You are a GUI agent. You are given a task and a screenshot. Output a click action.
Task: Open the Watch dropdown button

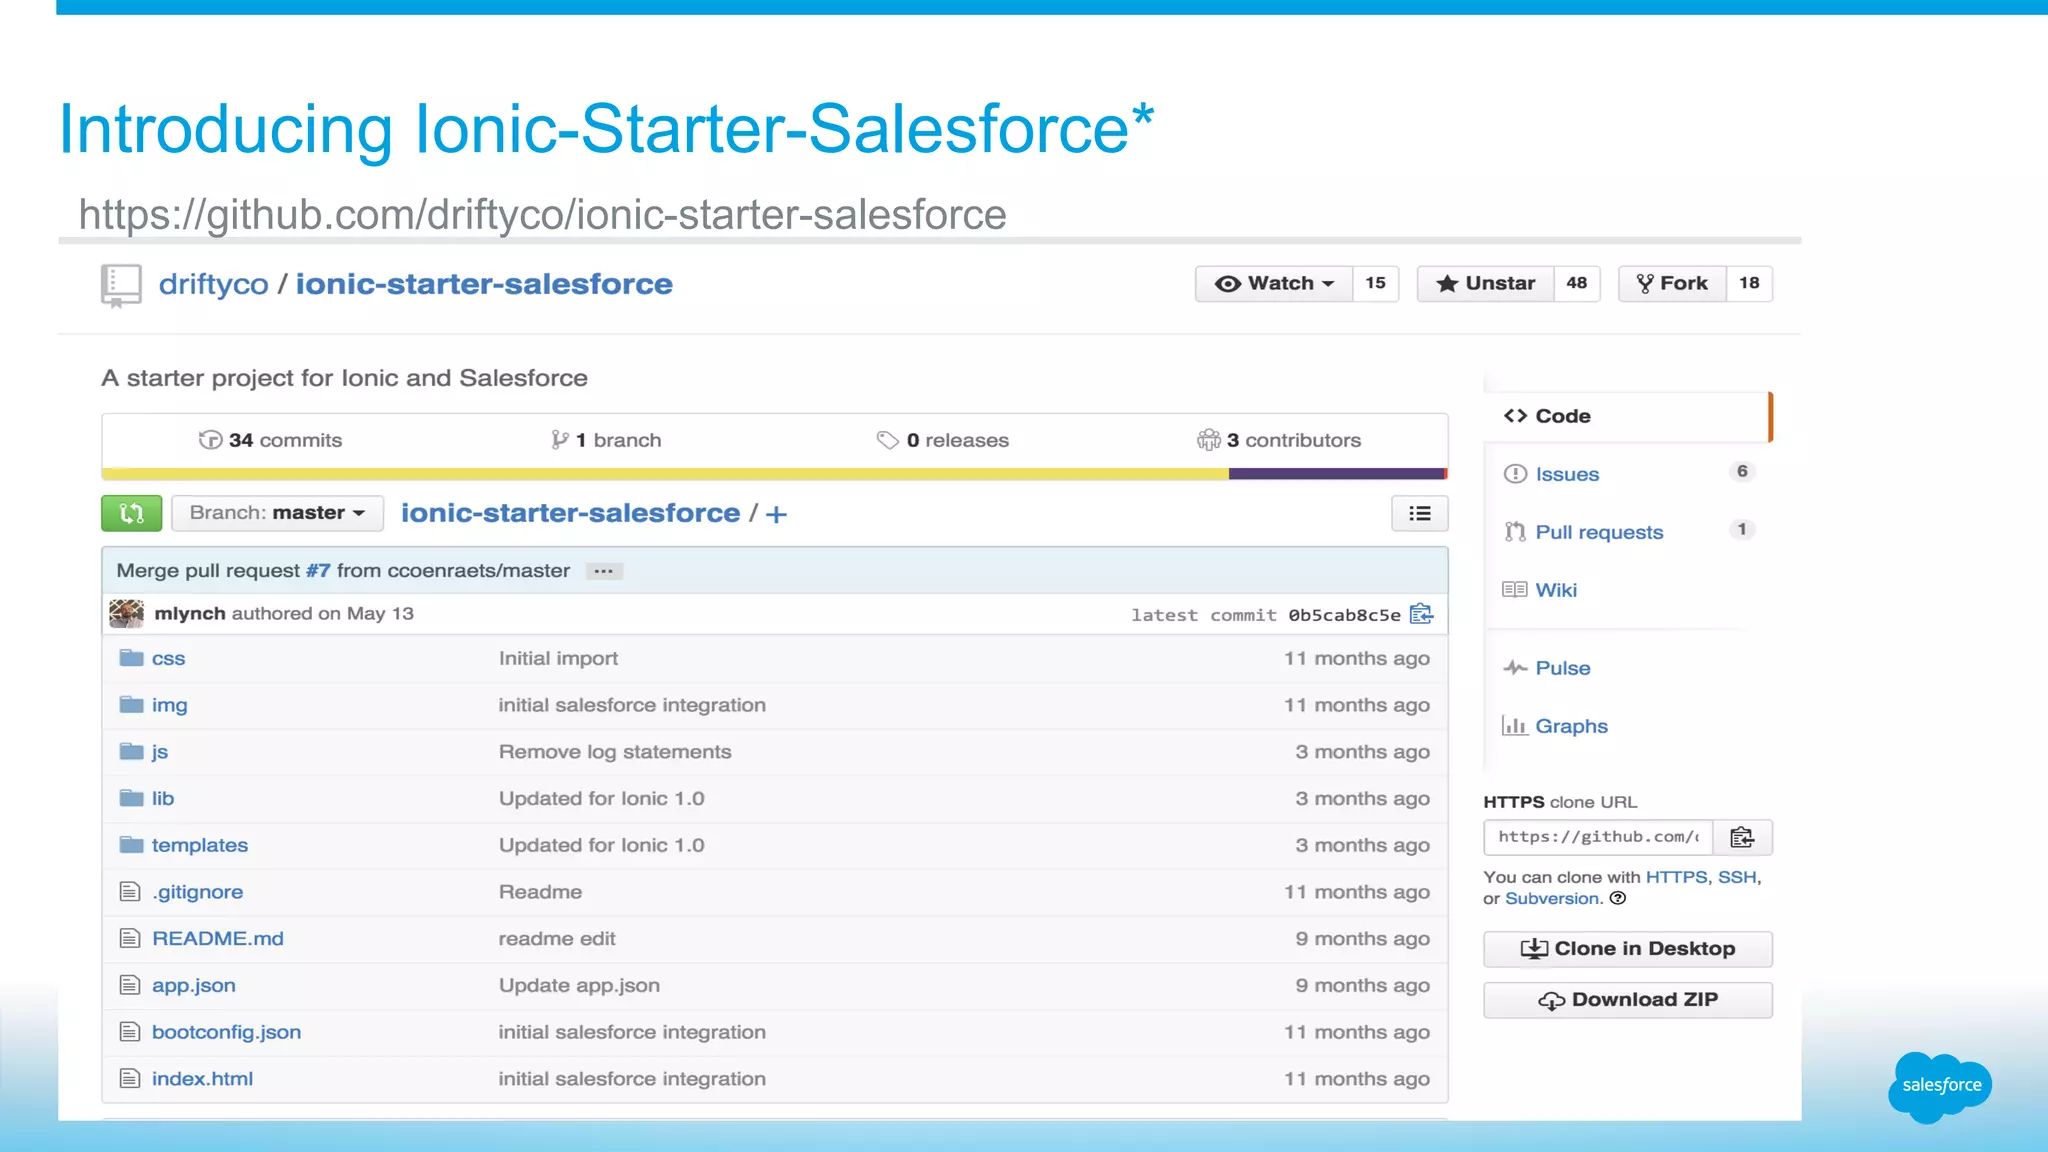[1274, 284]
